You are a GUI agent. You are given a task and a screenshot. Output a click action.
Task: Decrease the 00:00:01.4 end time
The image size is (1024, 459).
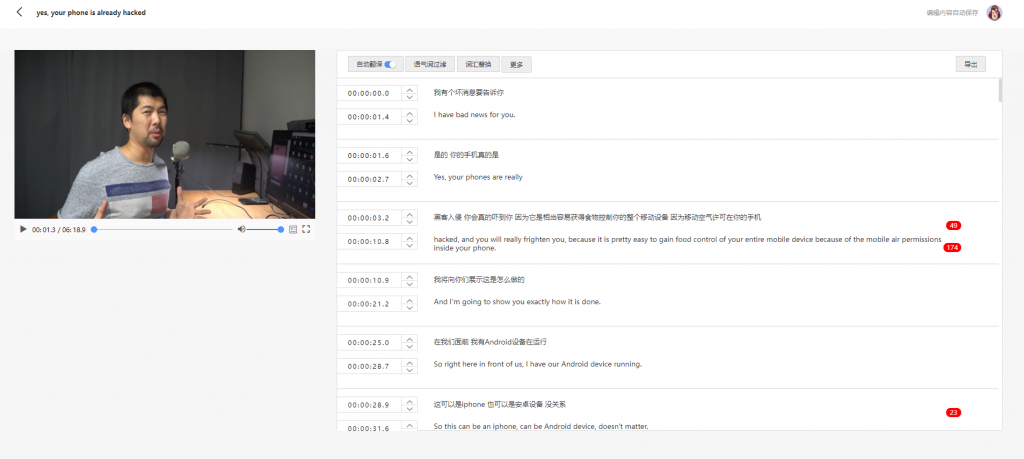click(x=409, y=121)
